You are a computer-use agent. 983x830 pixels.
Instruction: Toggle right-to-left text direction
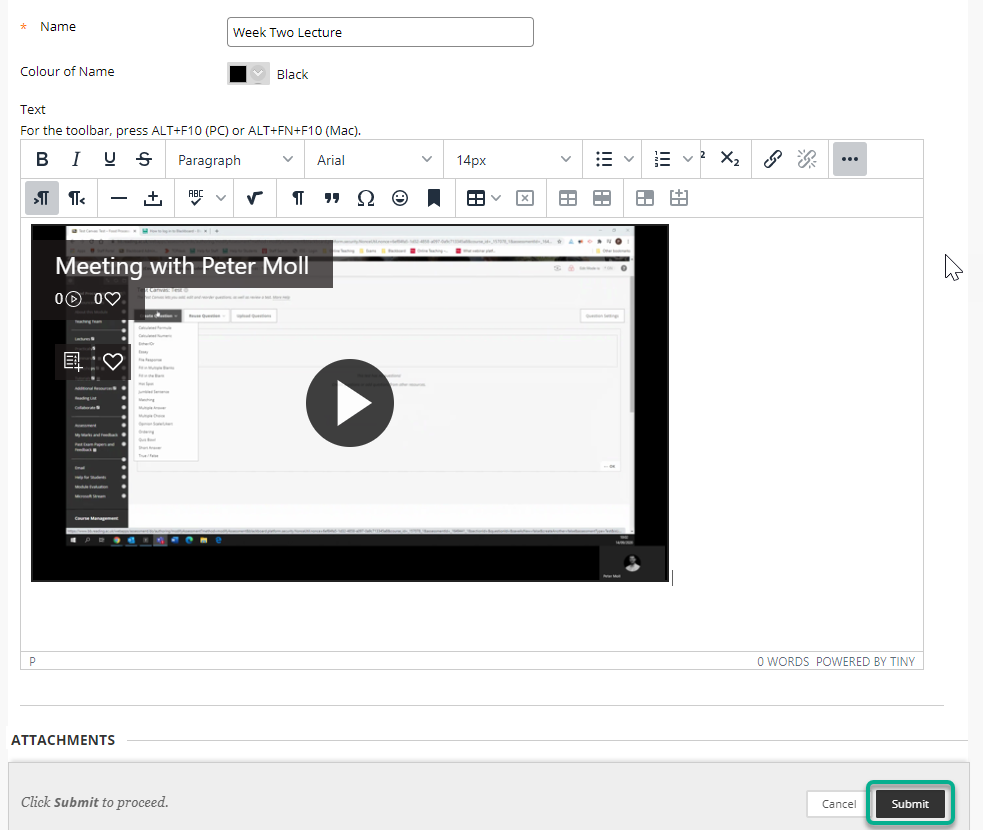click(x=77, y=198)
